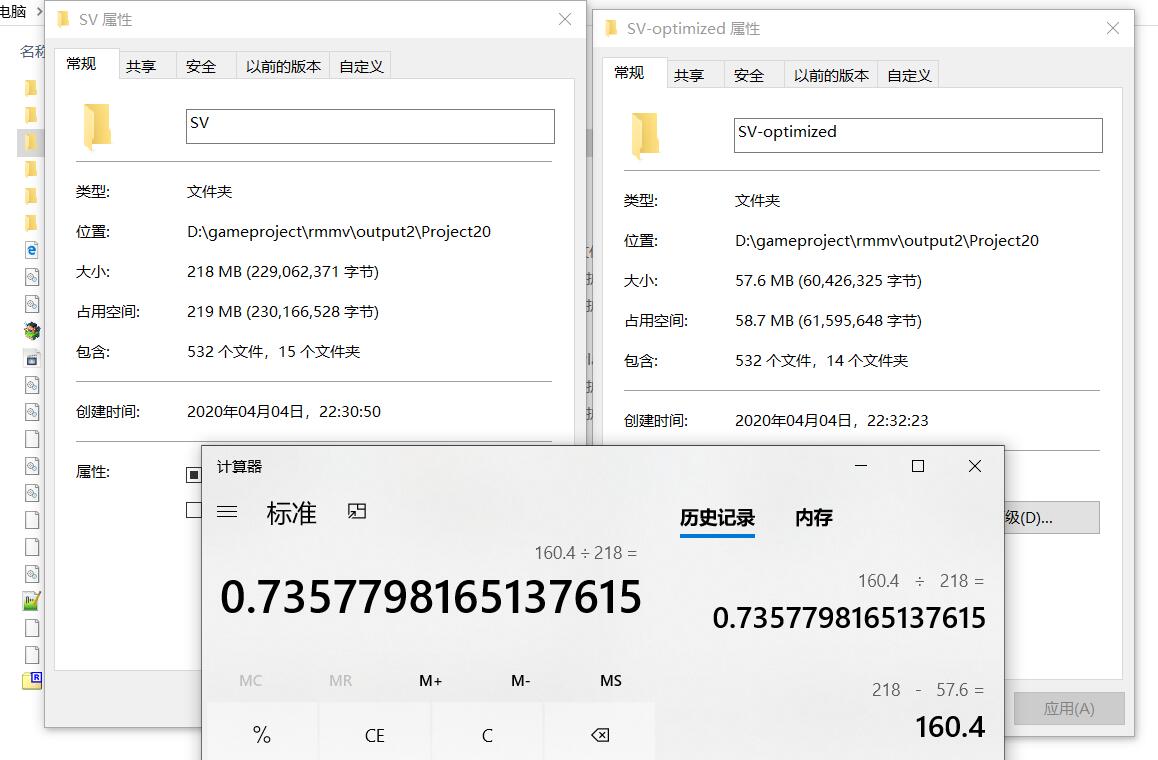Open 以前的版本 tab in SV properties window

point(284,66)
